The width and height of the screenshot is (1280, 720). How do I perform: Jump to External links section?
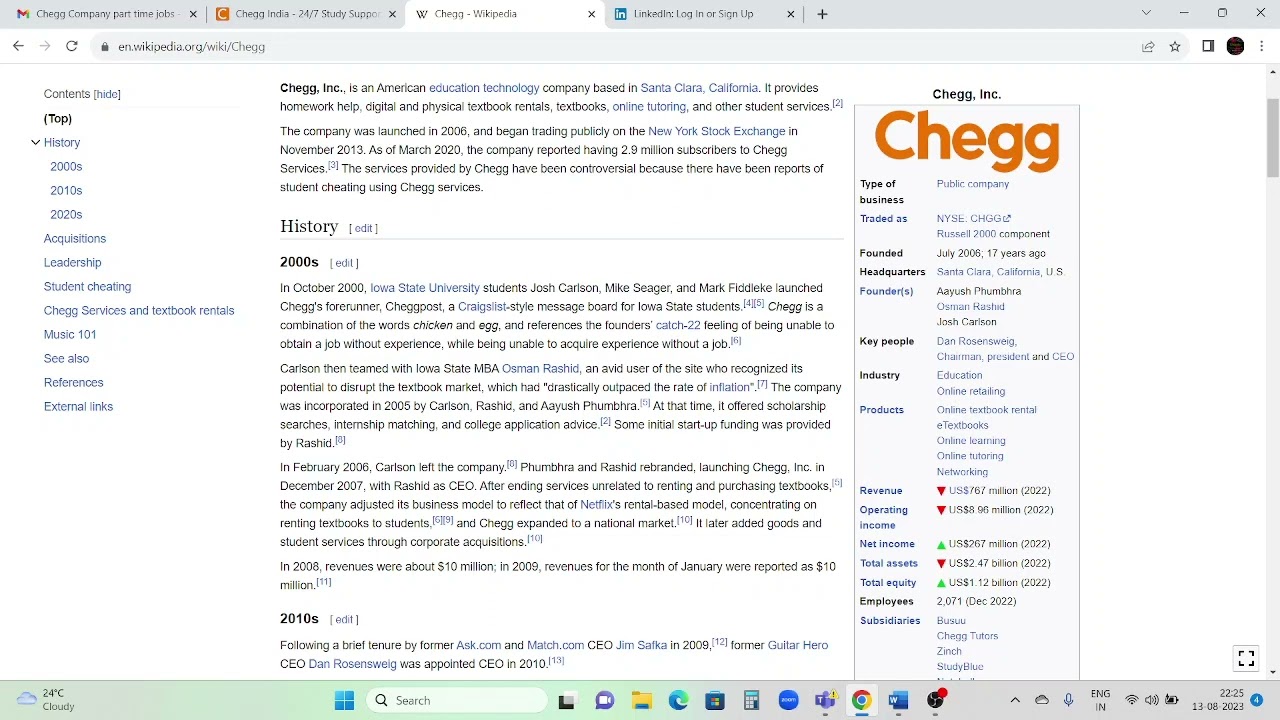(x=78, y=406)
